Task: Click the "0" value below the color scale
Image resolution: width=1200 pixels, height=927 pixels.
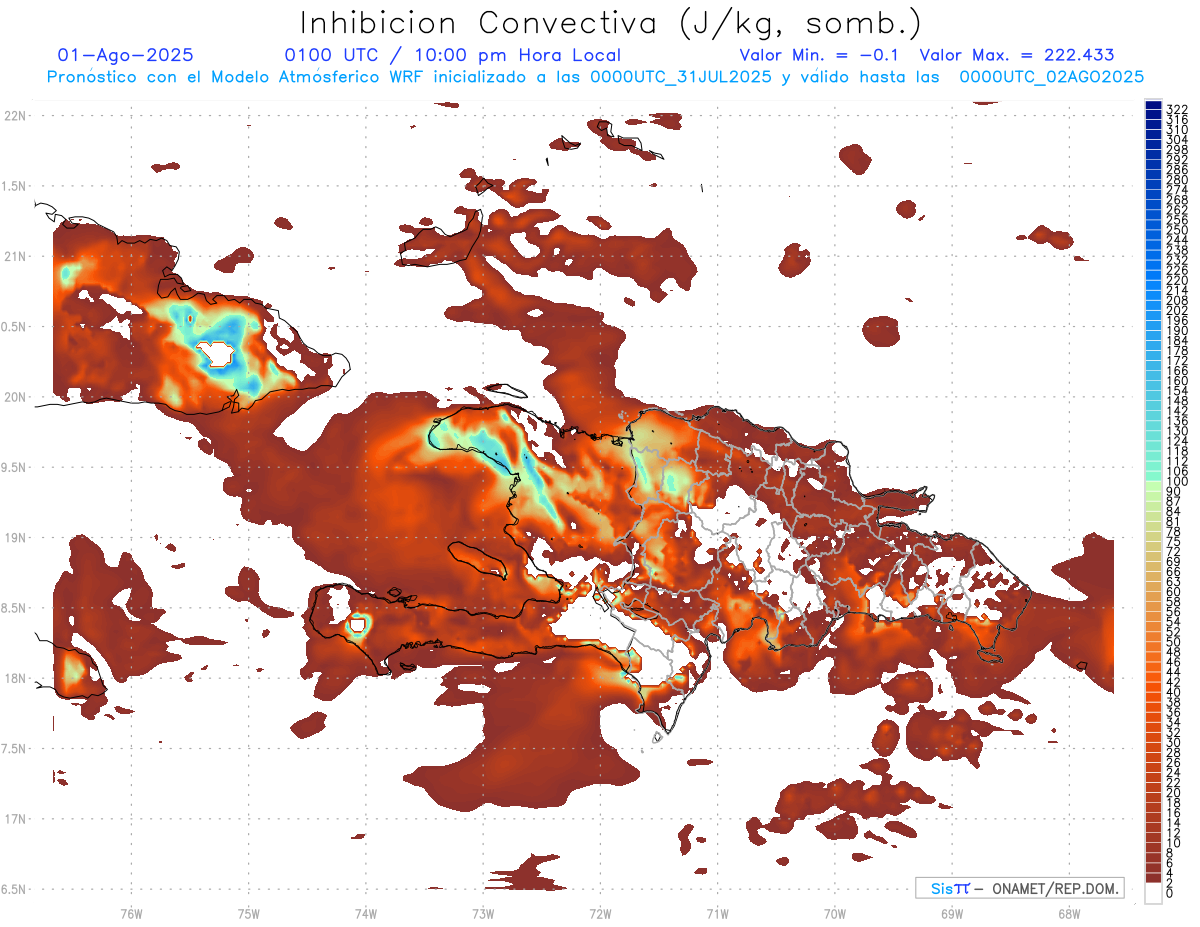Action: coord(1169,892)
